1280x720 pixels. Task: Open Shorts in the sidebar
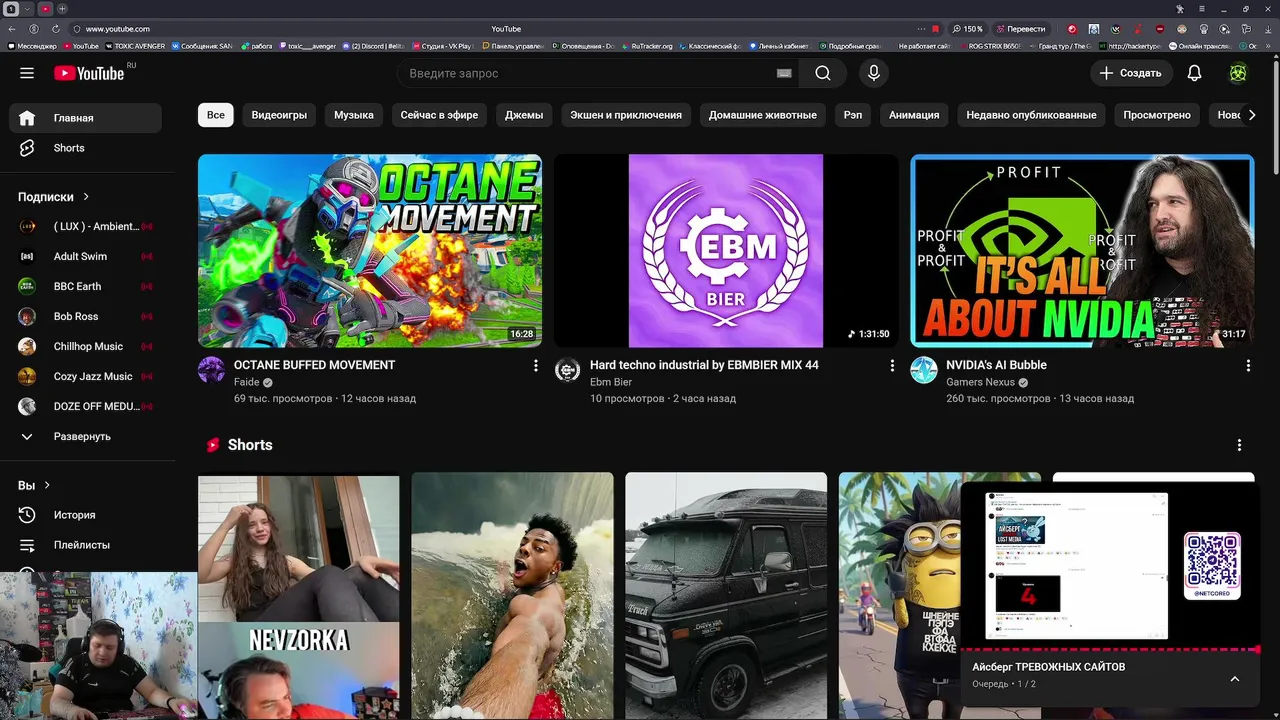point(86,148)
